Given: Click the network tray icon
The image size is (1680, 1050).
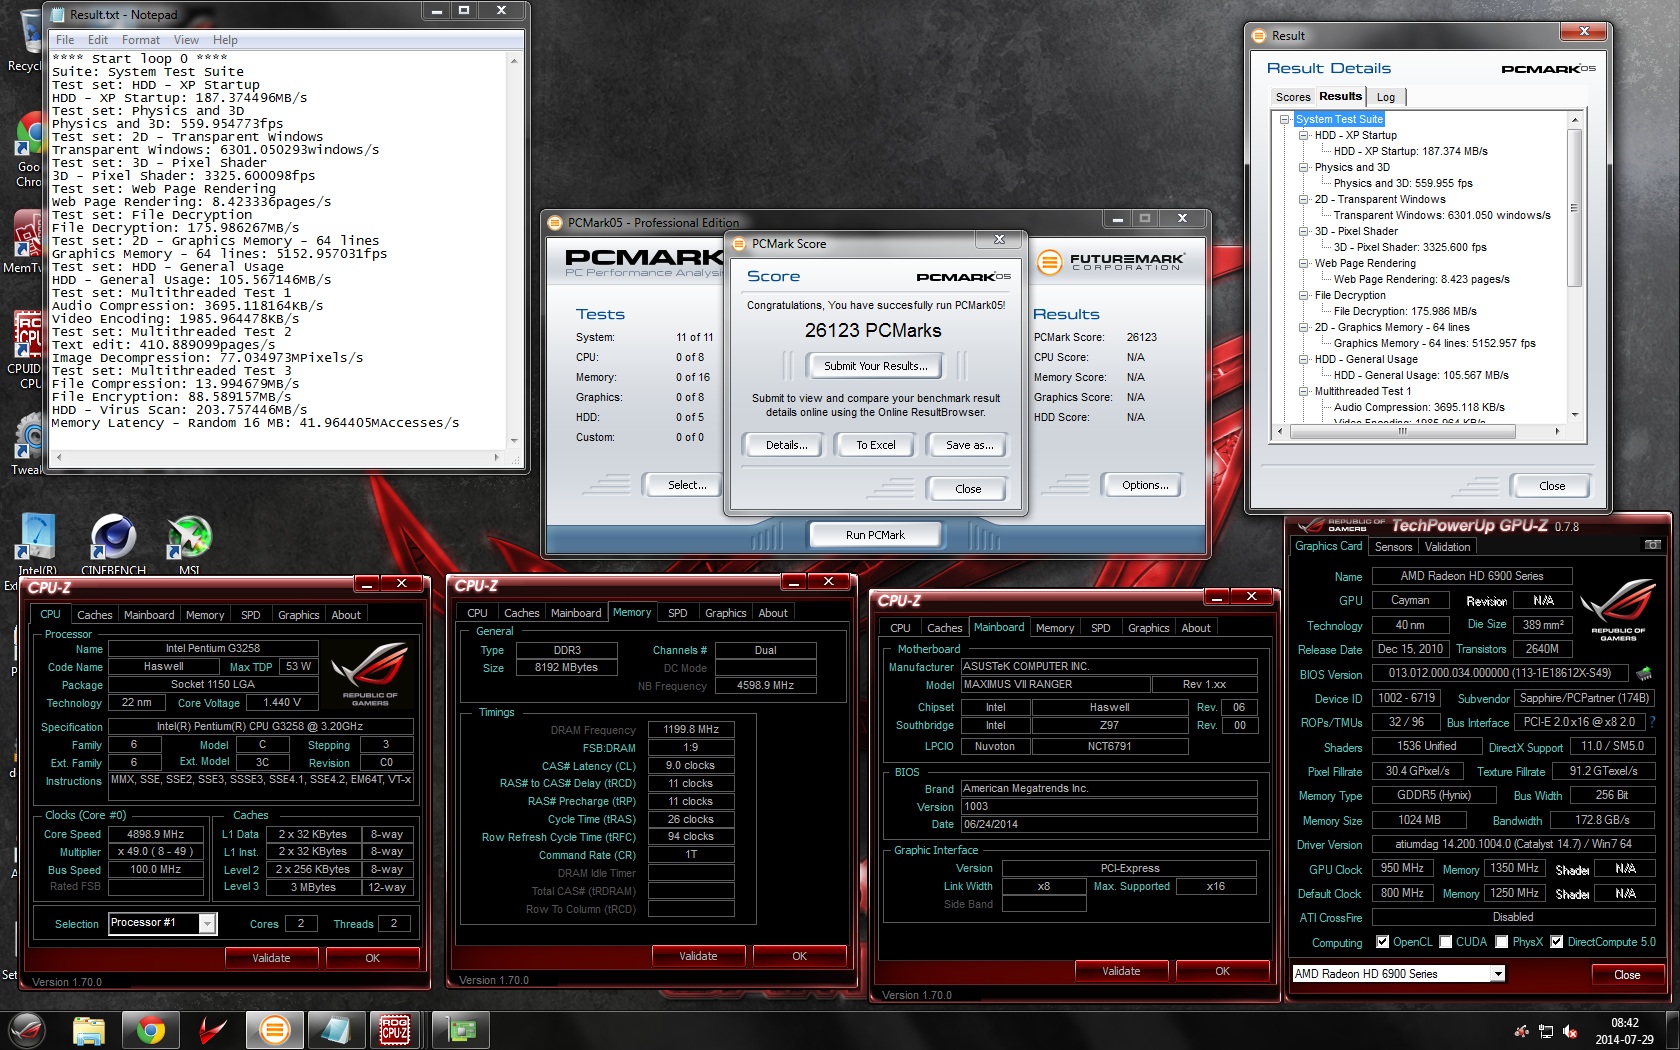Looking at the screenshot, I should pos(1546,1031).
